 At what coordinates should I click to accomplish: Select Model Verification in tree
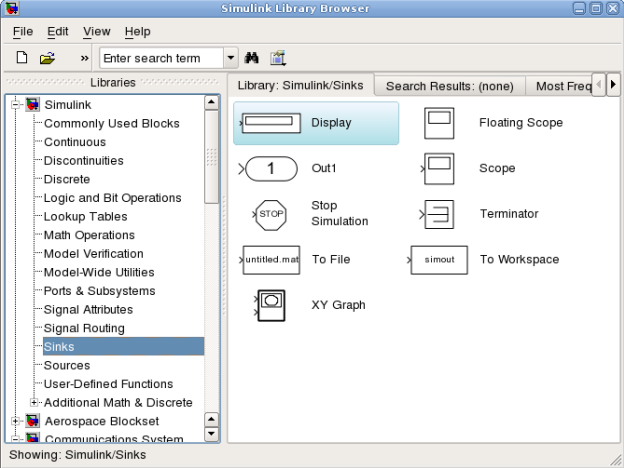(x=94, y=254)
